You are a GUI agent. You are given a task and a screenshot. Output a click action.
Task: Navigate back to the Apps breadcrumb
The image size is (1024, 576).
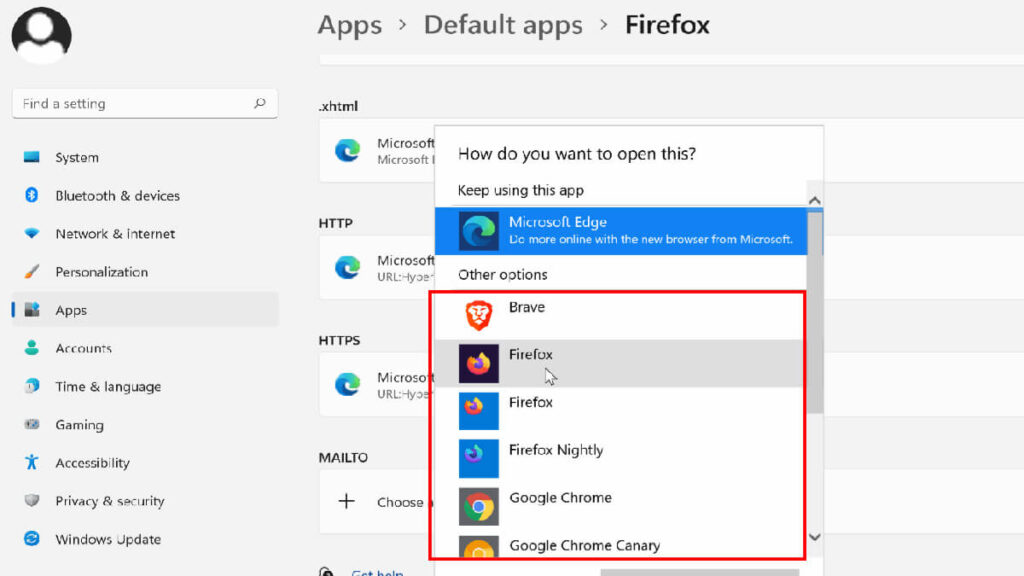tap(349, 25)
